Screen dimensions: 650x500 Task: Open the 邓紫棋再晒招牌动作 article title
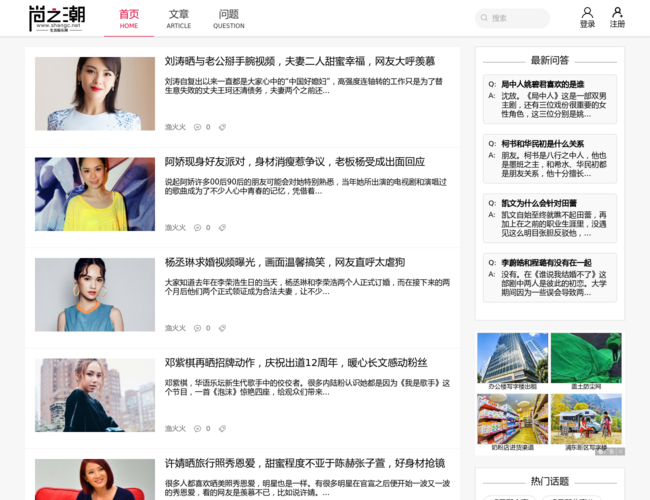pos(296,363)
